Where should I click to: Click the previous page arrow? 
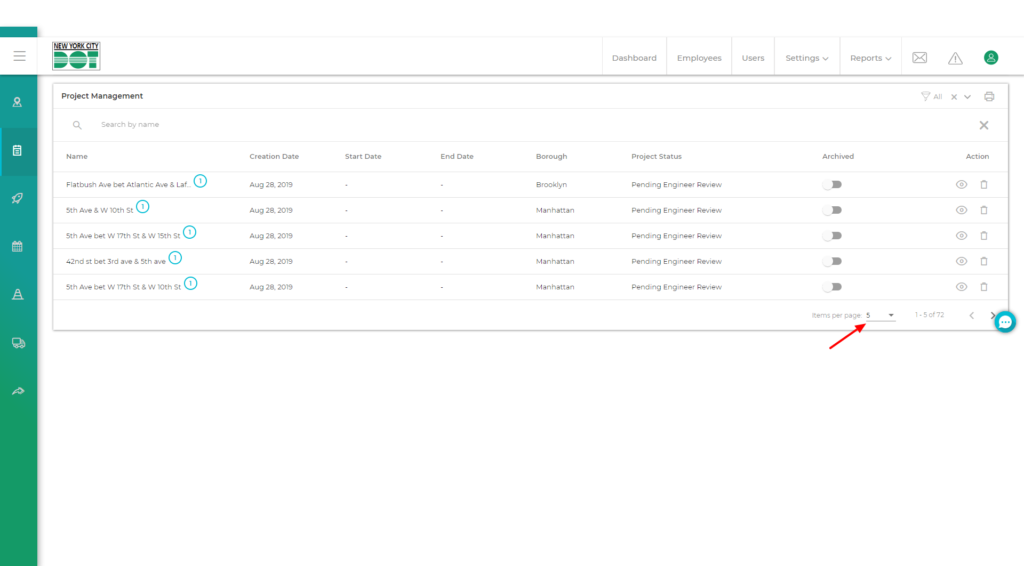[971, 315]
